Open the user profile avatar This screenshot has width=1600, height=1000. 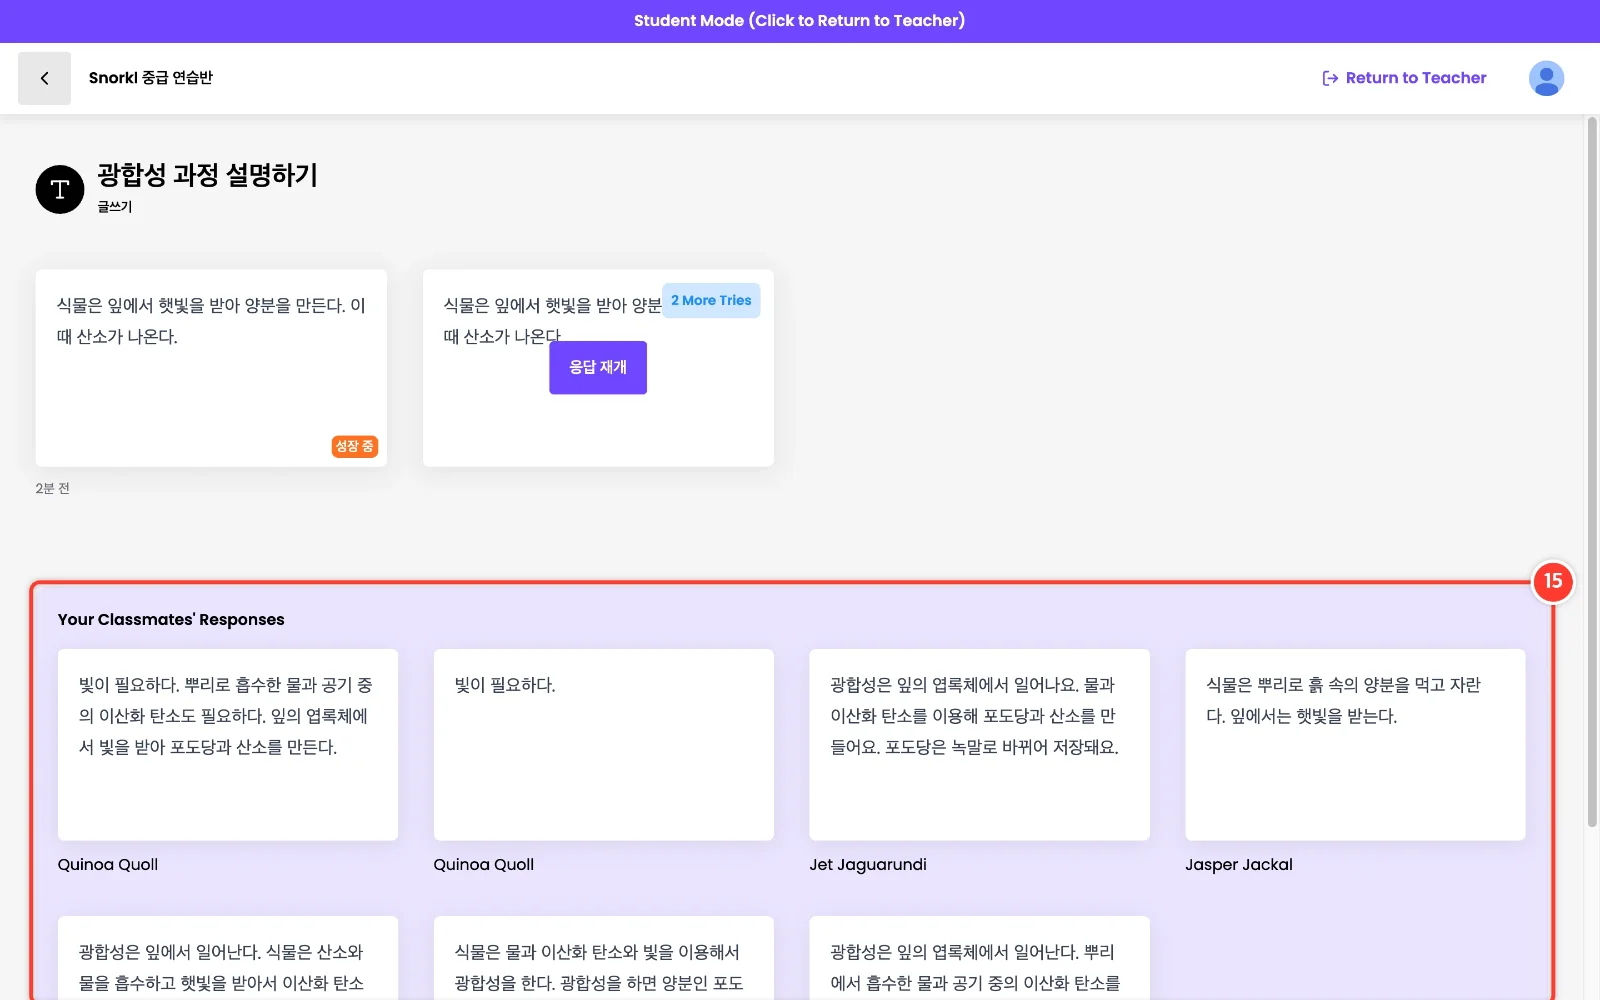[x=1546, y=78]
